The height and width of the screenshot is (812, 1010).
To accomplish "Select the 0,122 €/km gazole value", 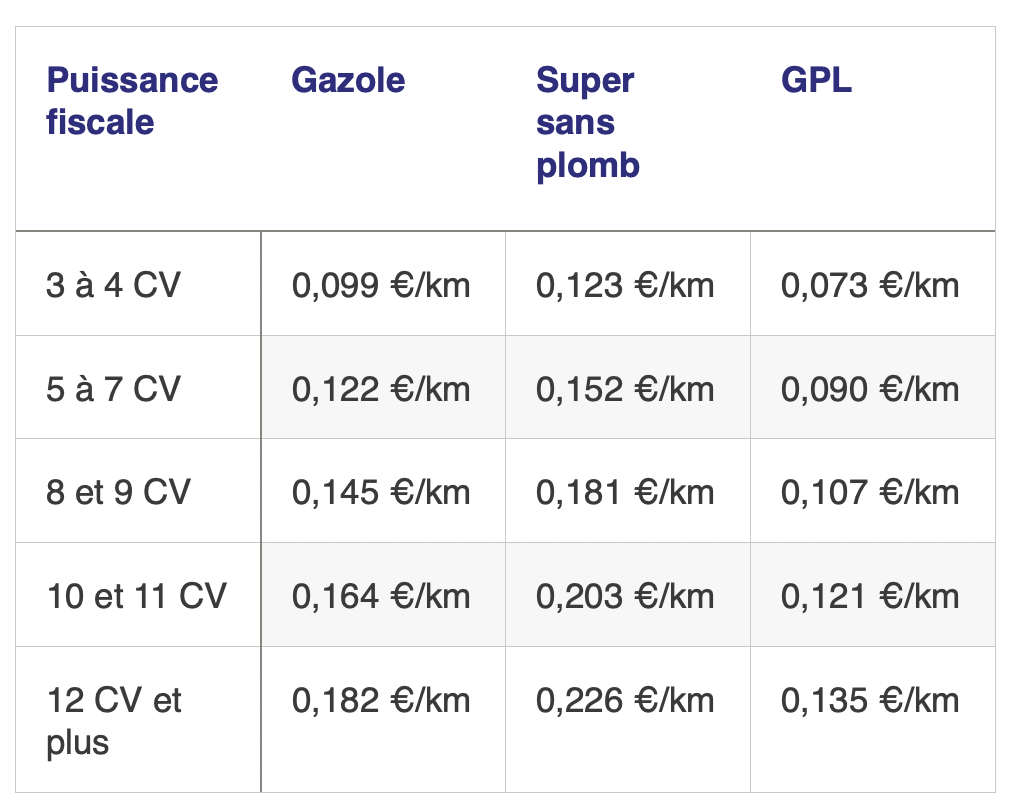I will tap(381, 390).
